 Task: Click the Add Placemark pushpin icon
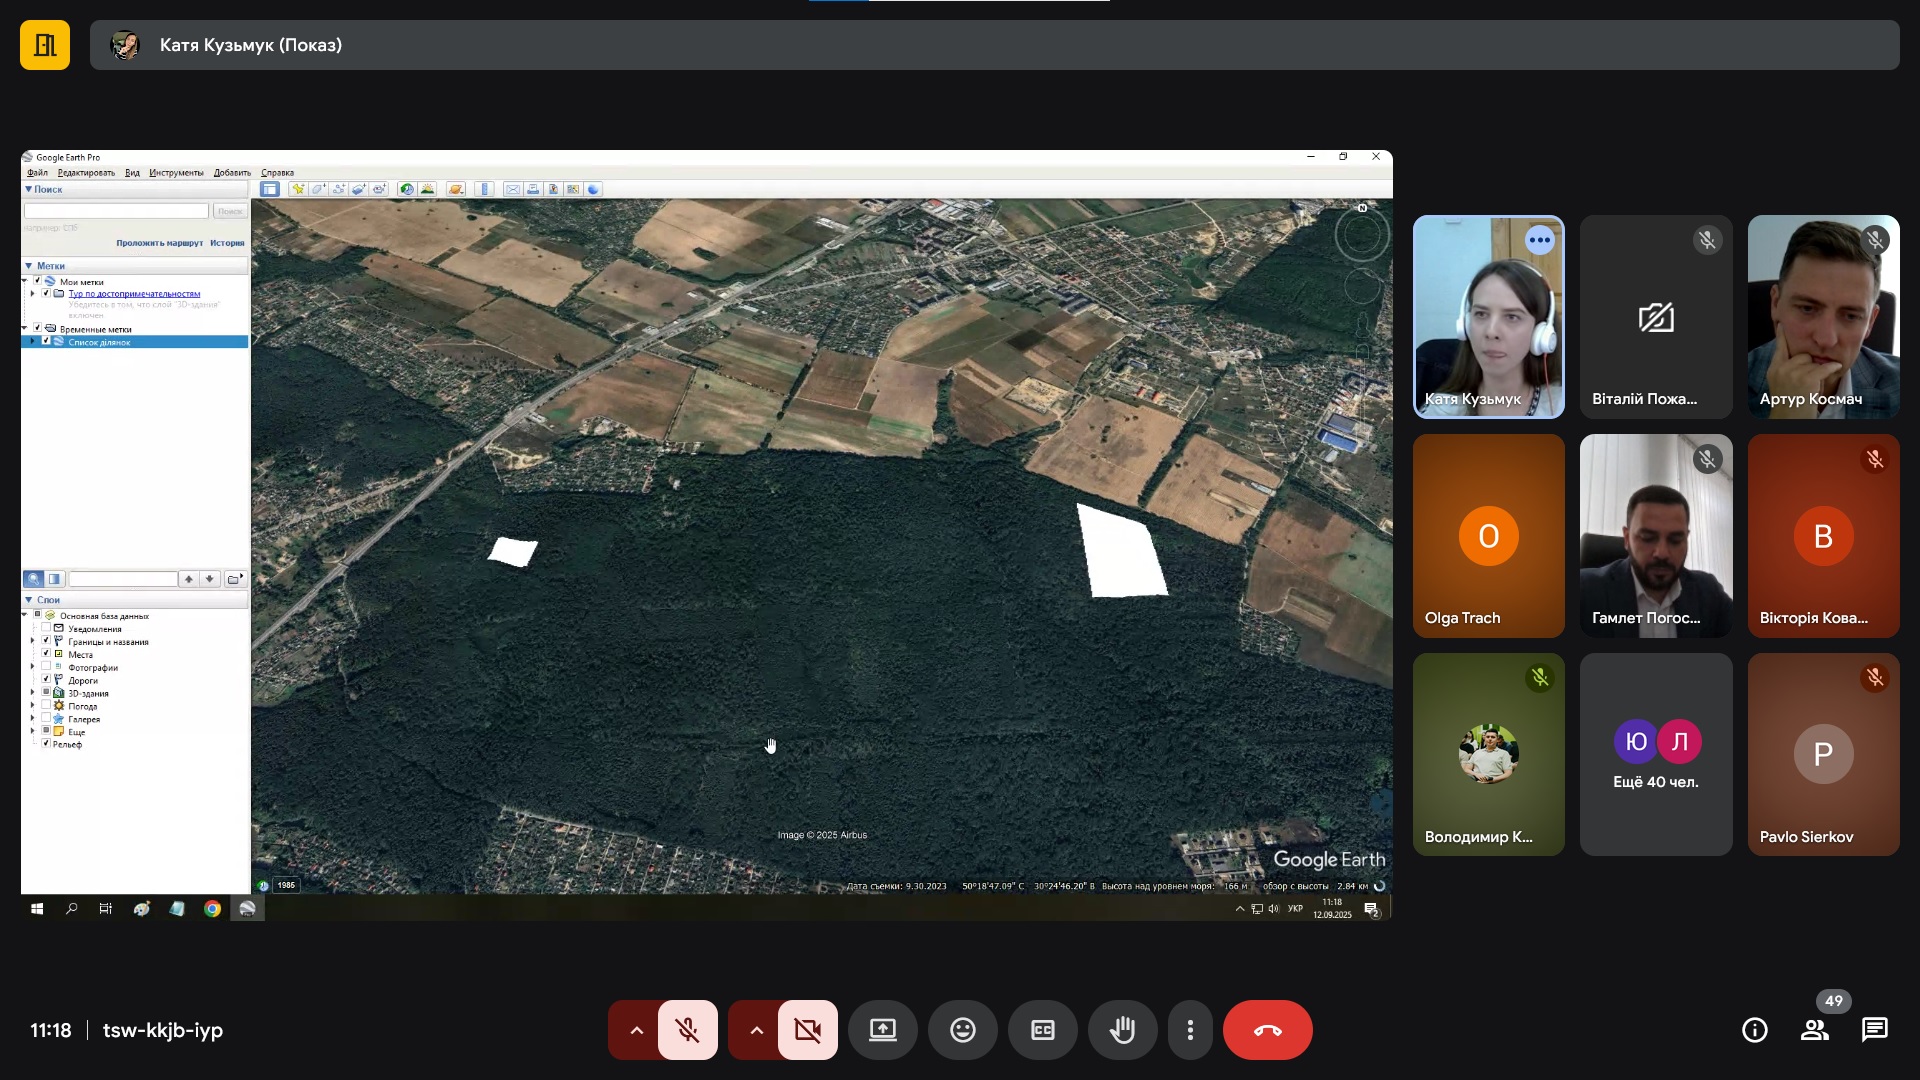point(298,189)
